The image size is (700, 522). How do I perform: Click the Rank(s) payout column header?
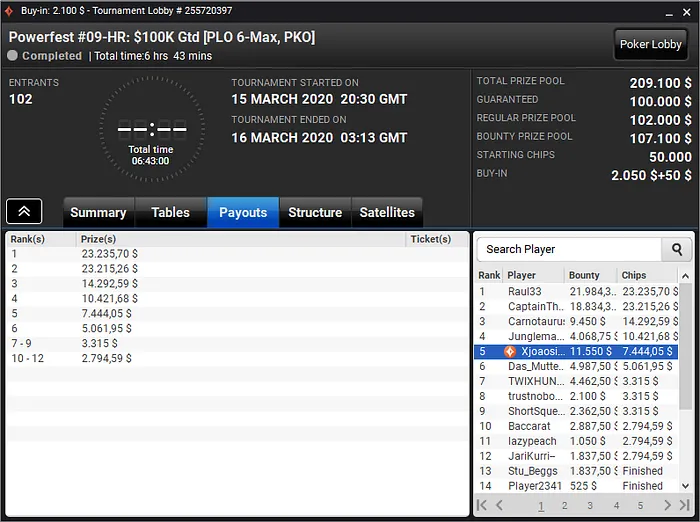41,239
